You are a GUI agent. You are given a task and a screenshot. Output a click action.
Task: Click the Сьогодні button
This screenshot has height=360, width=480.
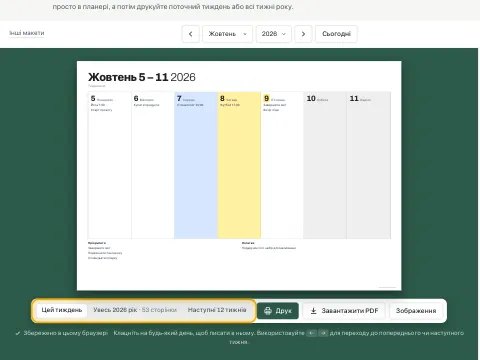tap(336, 34)
